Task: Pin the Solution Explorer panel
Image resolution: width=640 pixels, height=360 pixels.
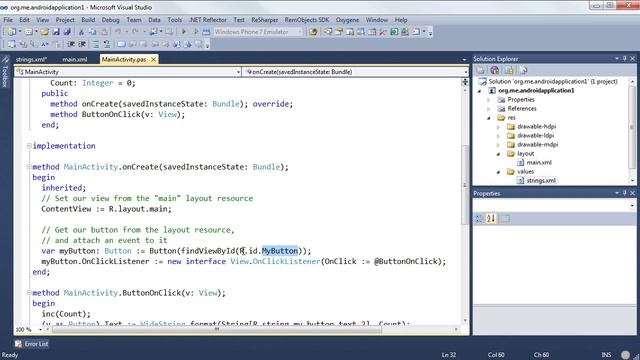Action: 624,59
